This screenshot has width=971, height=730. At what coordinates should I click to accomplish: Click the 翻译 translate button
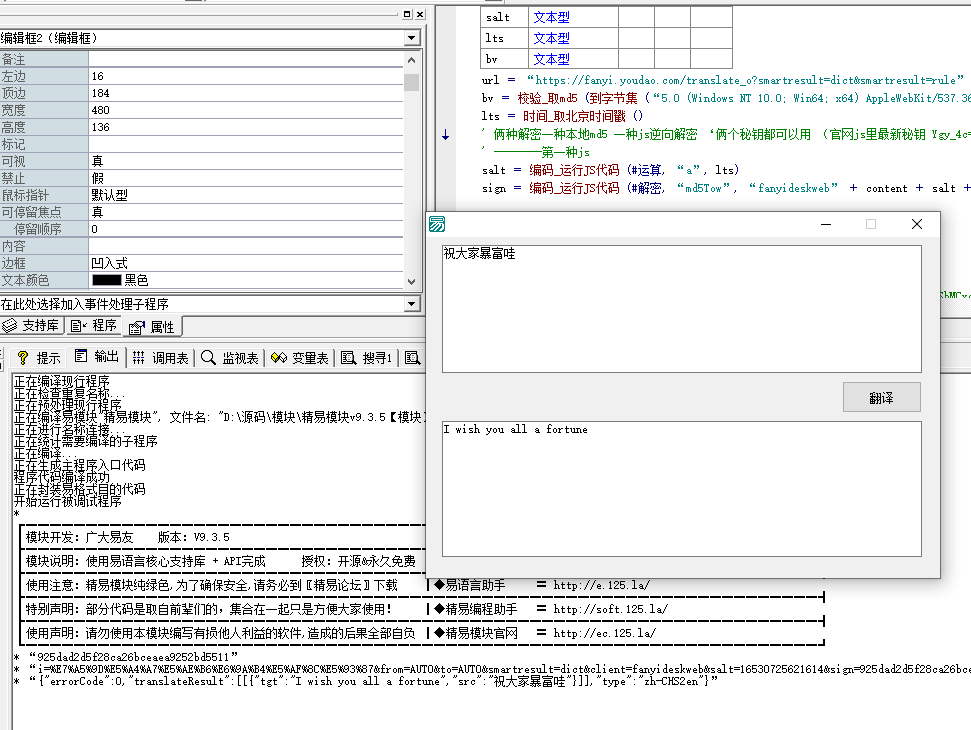[881, 398]
